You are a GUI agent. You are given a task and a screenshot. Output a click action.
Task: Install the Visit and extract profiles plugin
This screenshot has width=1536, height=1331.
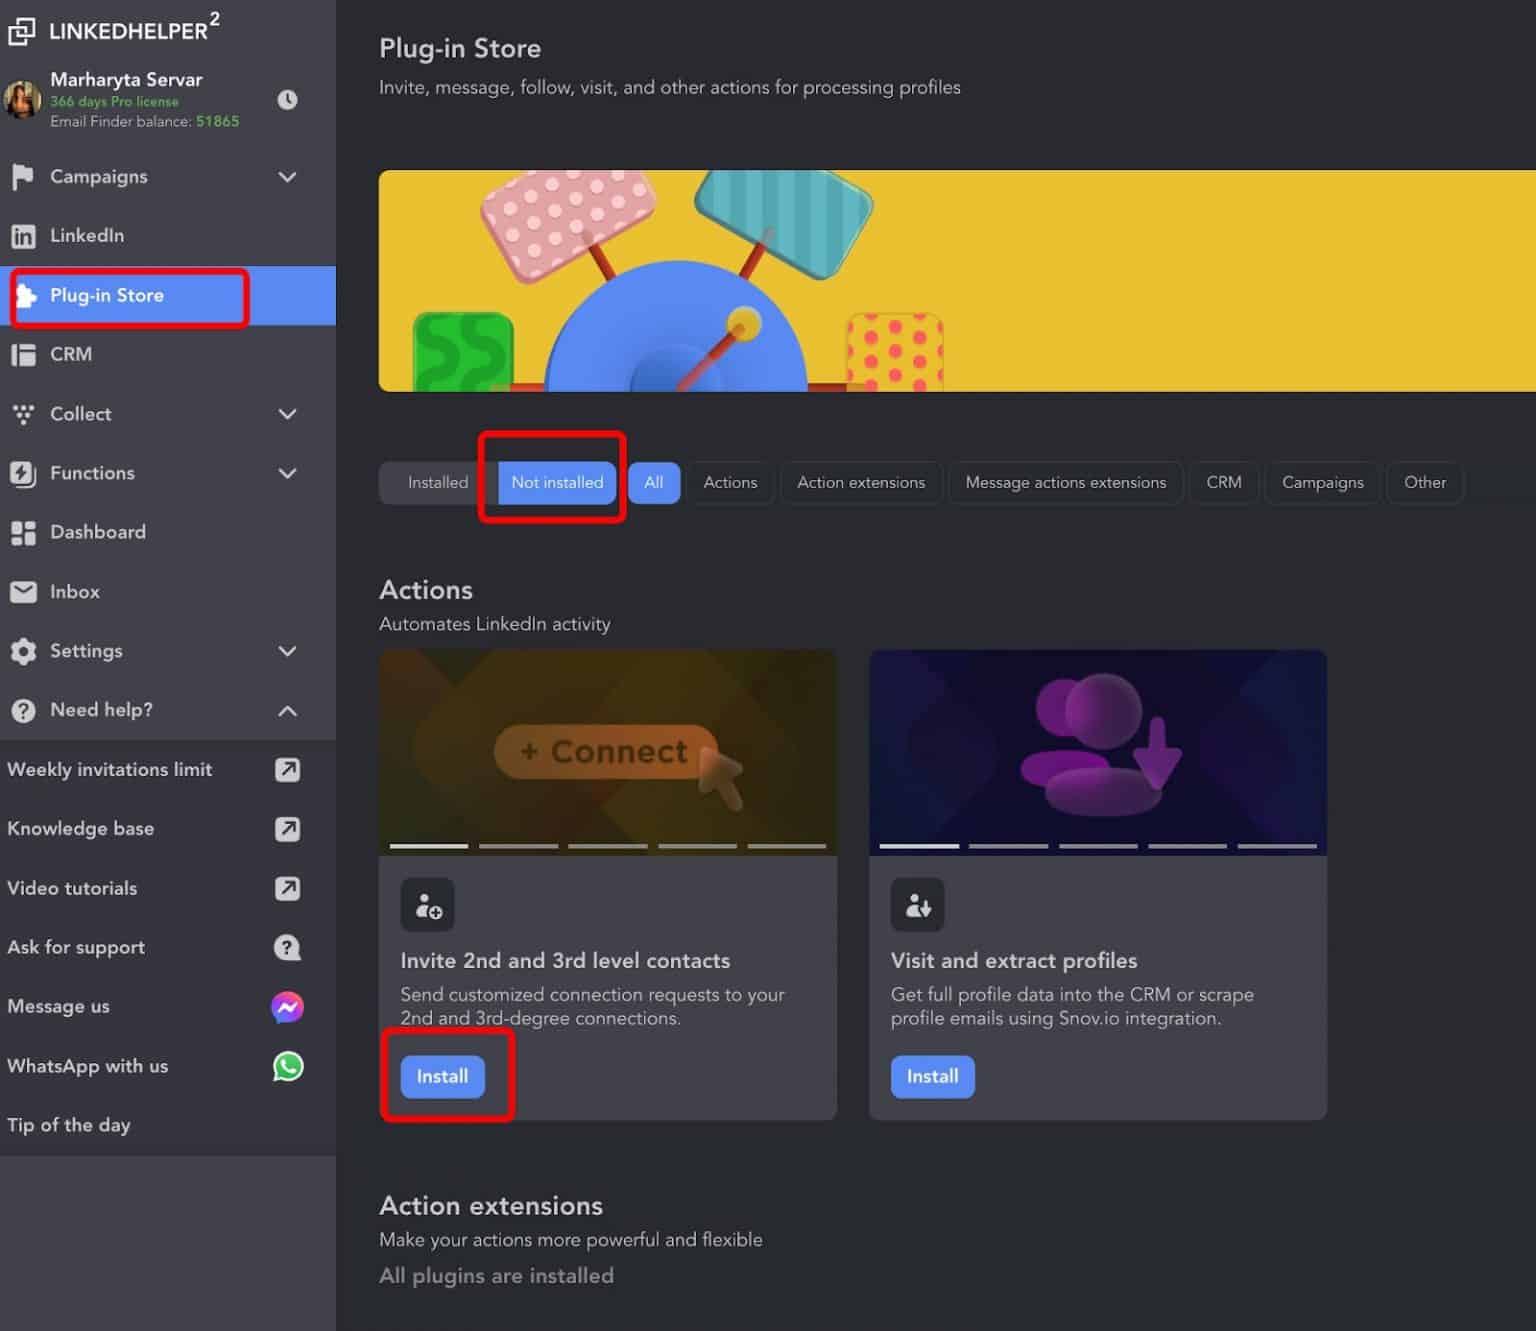[932, 1077]
